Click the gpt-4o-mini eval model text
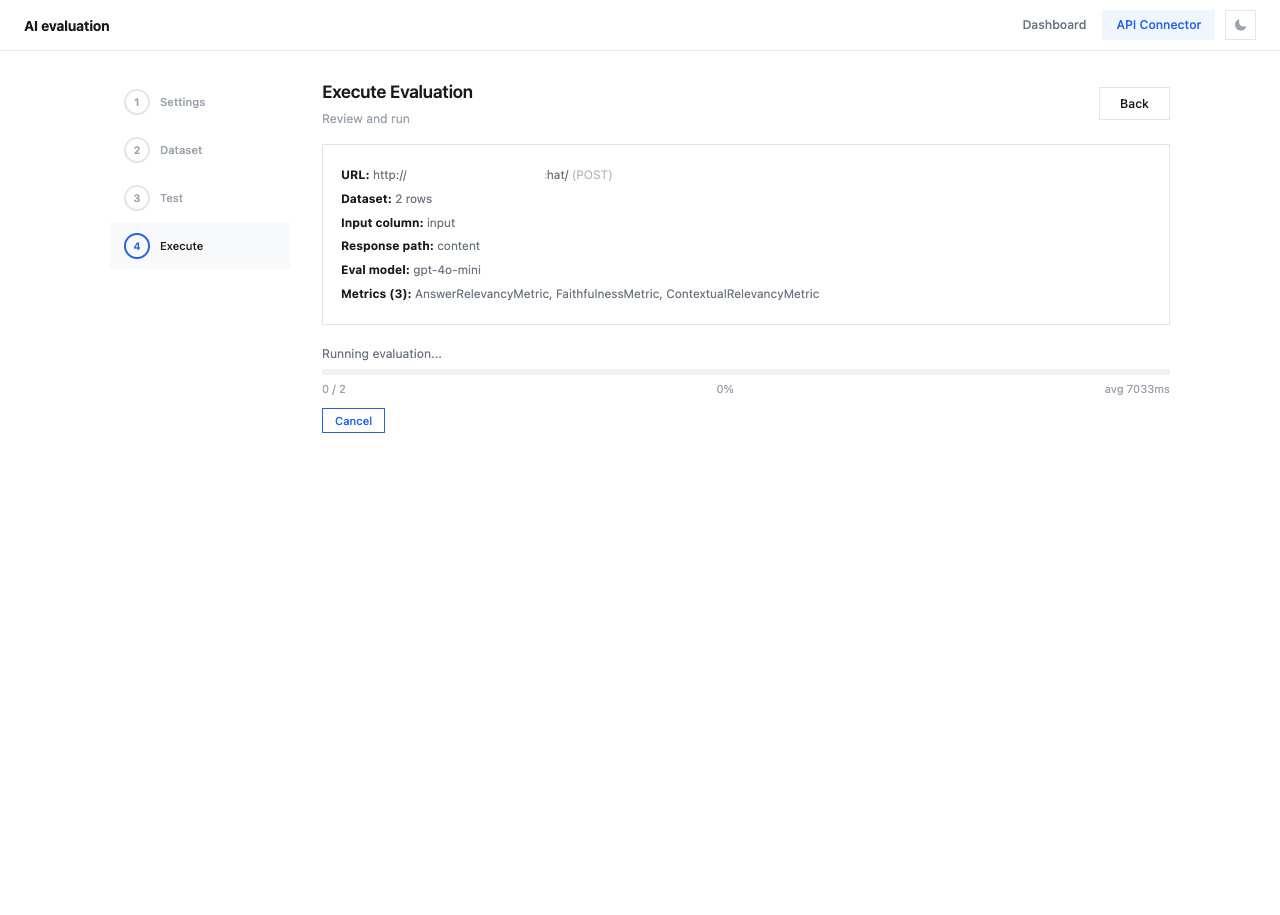 point(447,270)
